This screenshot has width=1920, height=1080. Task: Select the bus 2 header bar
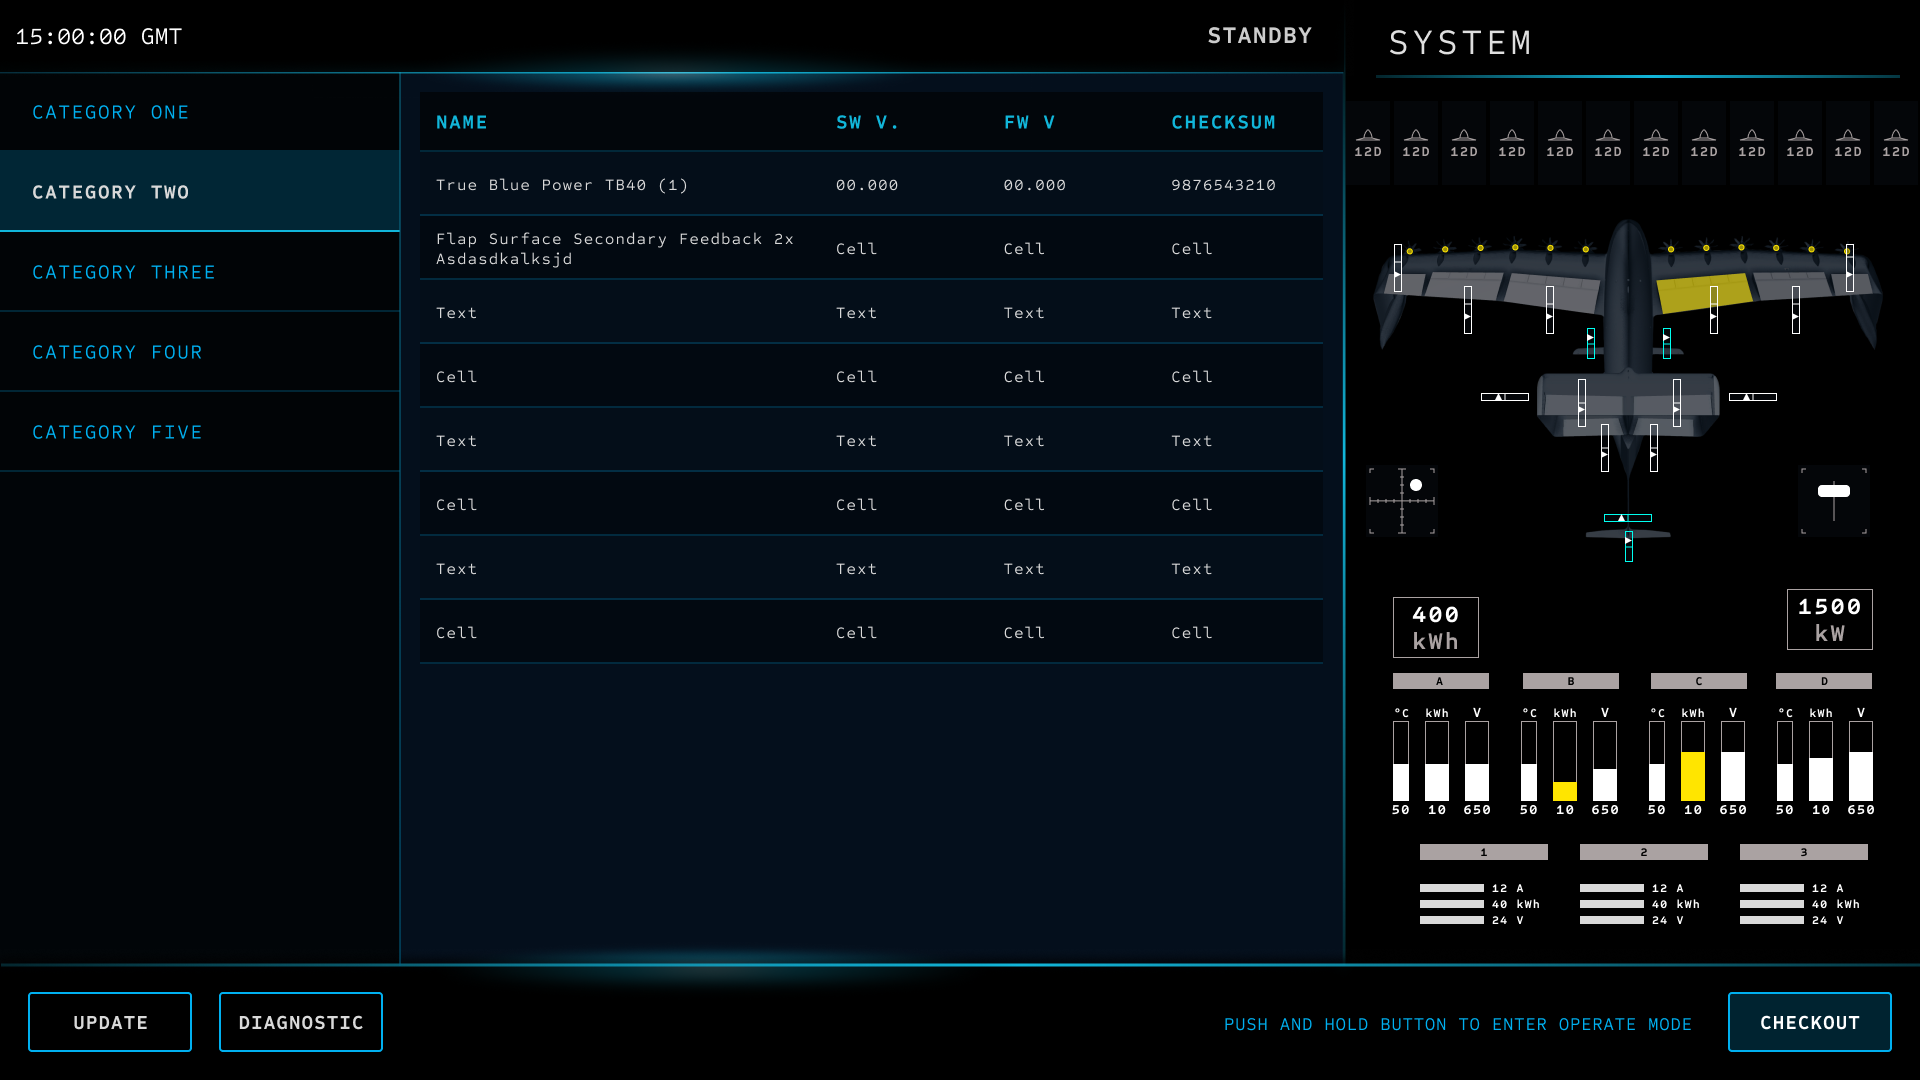click(1643, 852)
